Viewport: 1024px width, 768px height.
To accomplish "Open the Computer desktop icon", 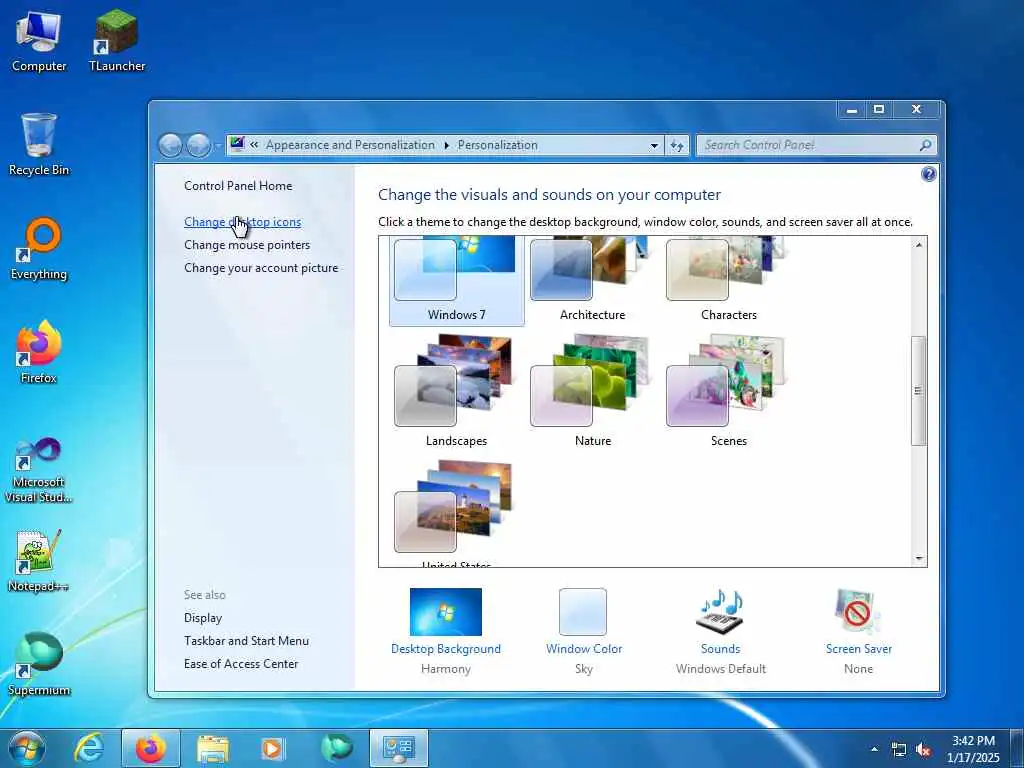I will pos(39,42).
